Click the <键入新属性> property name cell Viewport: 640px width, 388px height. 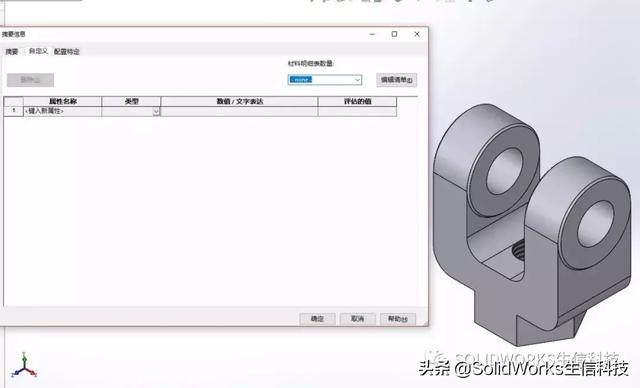pyautogui.click(x=62, y=111)
